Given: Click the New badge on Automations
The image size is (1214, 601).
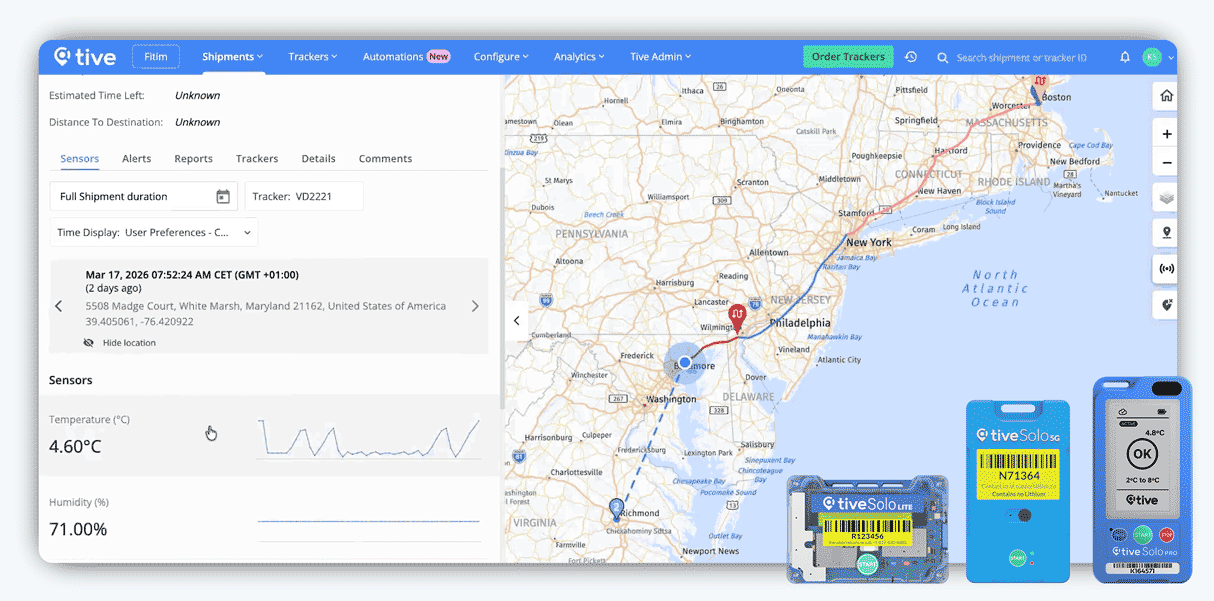Looking at the screenshot, I should [x=439, y=57].
